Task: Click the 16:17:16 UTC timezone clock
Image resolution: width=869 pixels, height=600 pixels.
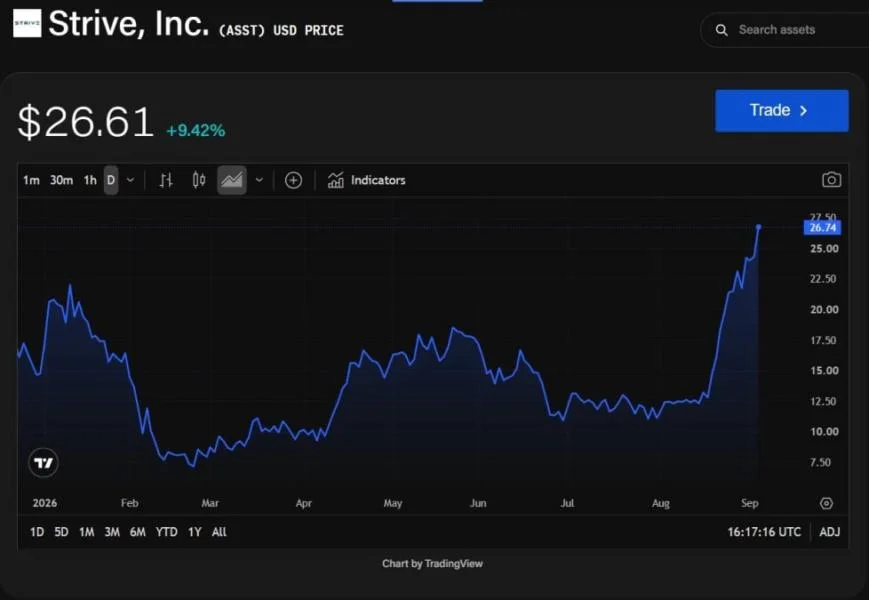Action: (764, 532)
